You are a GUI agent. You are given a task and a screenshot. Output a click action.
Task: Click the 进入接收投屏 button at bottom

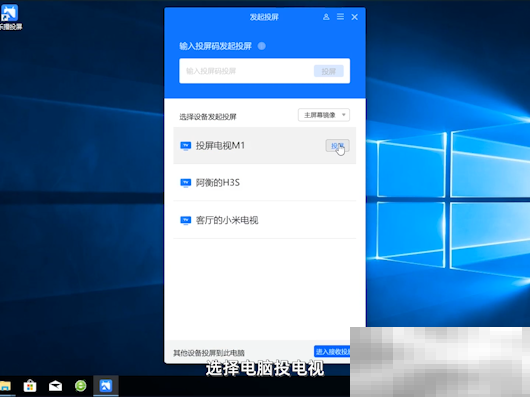tap(332, 352)
